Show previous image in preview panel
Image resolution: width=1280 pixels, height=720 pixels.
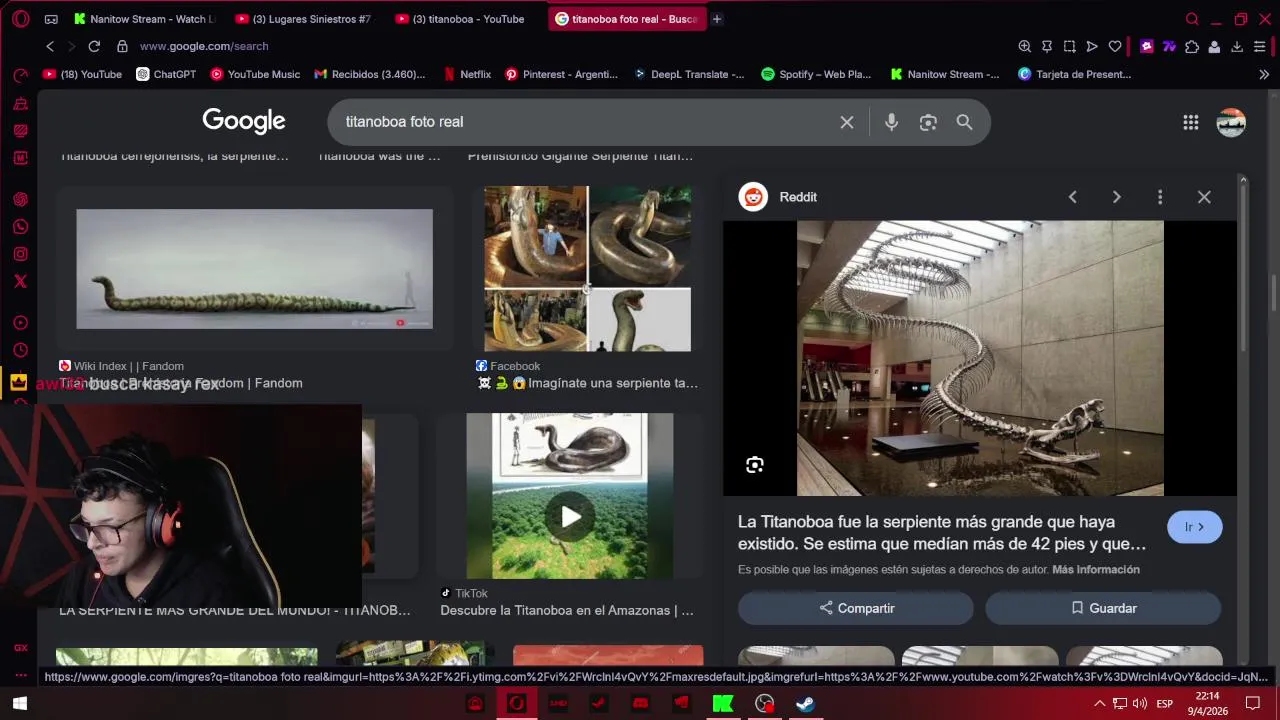pyautogui.click(x=1072, y=197)
